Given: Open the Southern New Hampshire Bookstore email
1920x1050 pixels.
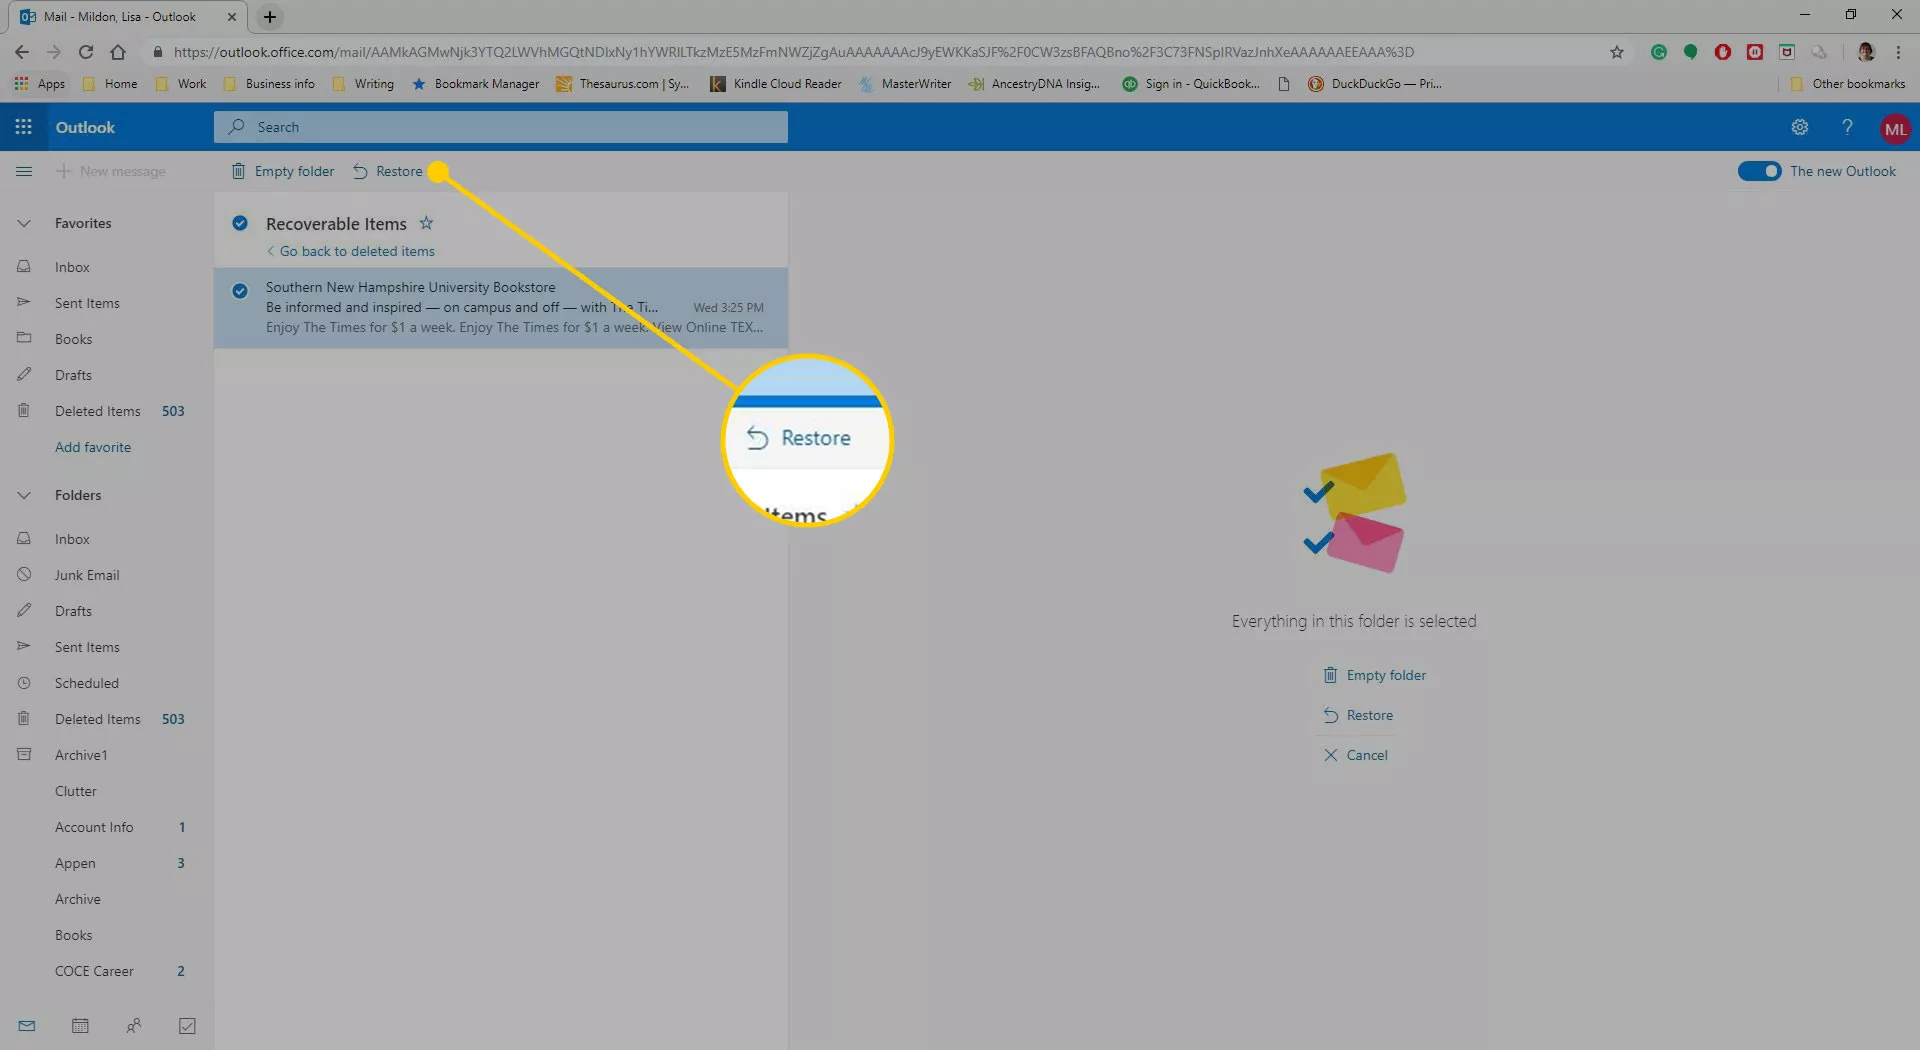Looking at the screenshot, I should click(x=500, y=307).
